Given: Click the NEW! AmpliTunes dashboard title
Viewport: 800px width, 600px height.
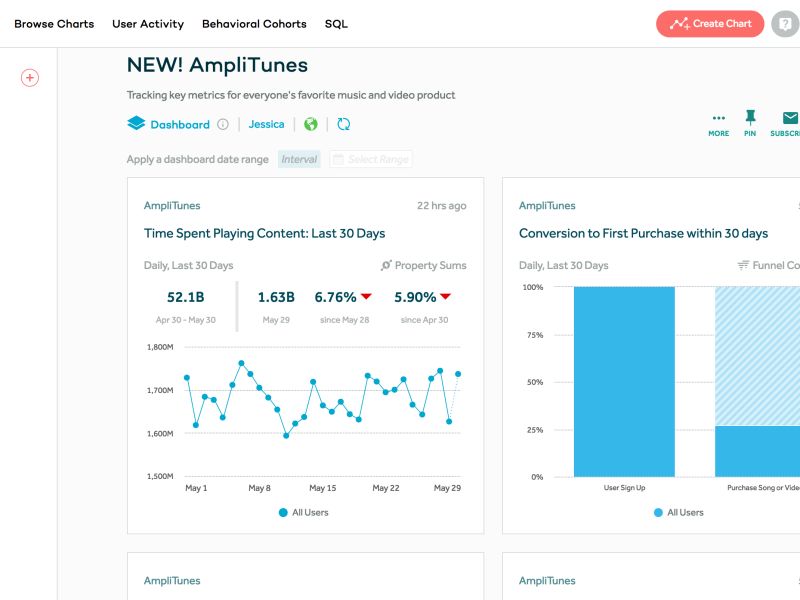Looking at the screenshot, I should point(217,65).
